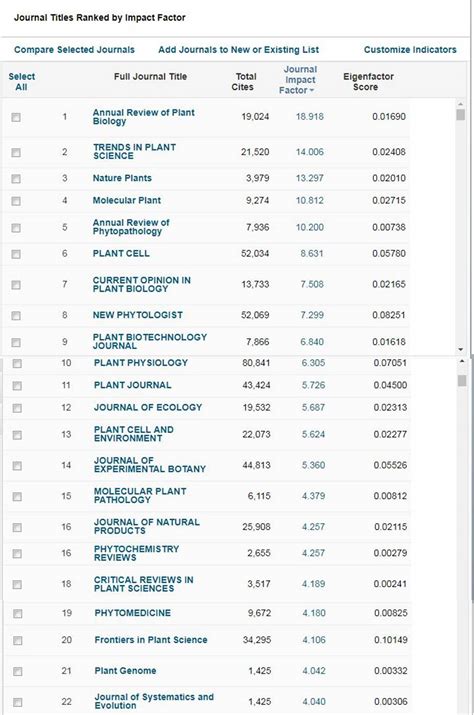Open the NEW PHYTOLOGIST journal link
This screenshot has width=474, height=715.
137,315
